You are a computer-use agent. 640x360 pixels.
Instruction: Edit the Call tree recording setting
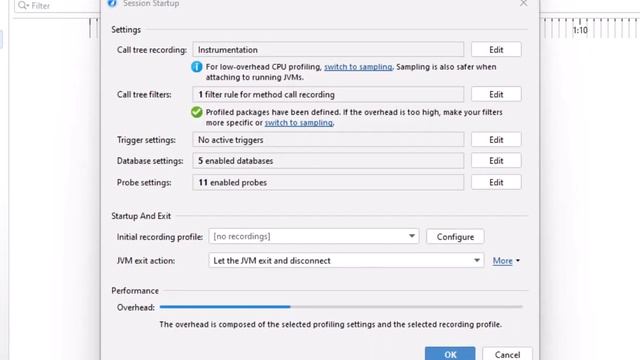(496, 50)
